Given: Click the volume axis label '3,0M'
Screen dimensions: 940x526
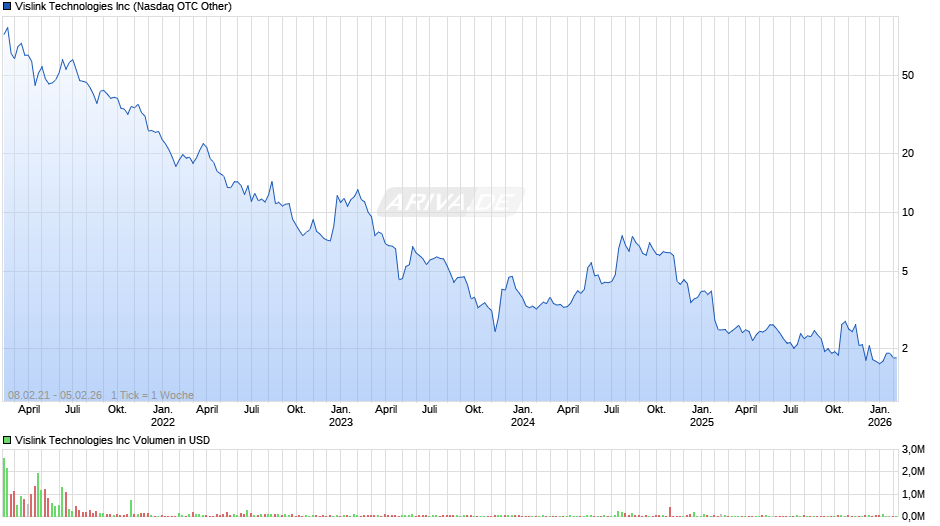Looking at the screenshot, I should point(913,449).
